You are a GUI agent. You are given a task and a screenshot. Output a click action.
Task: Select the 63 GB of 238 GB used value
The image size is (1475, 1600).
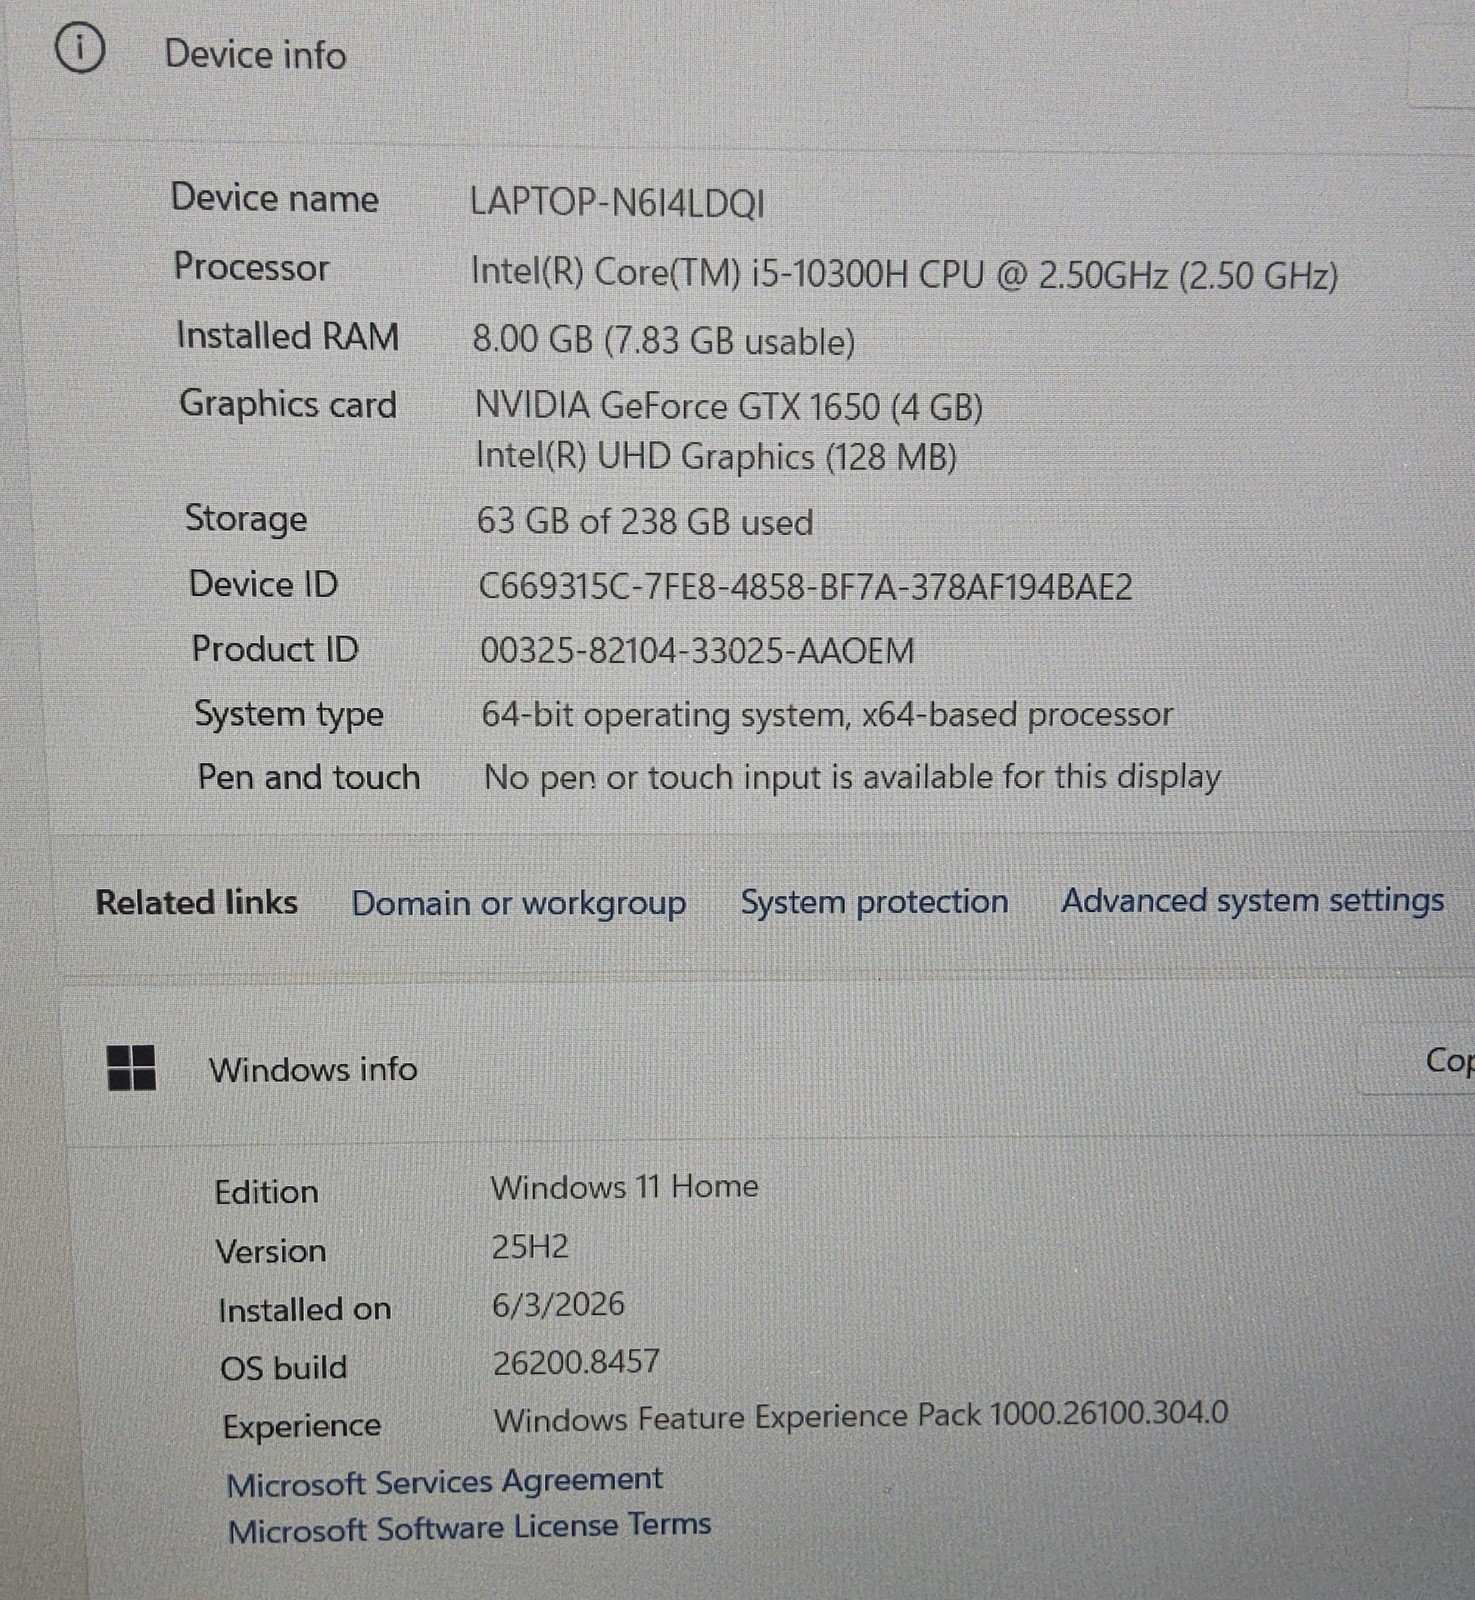645,521
